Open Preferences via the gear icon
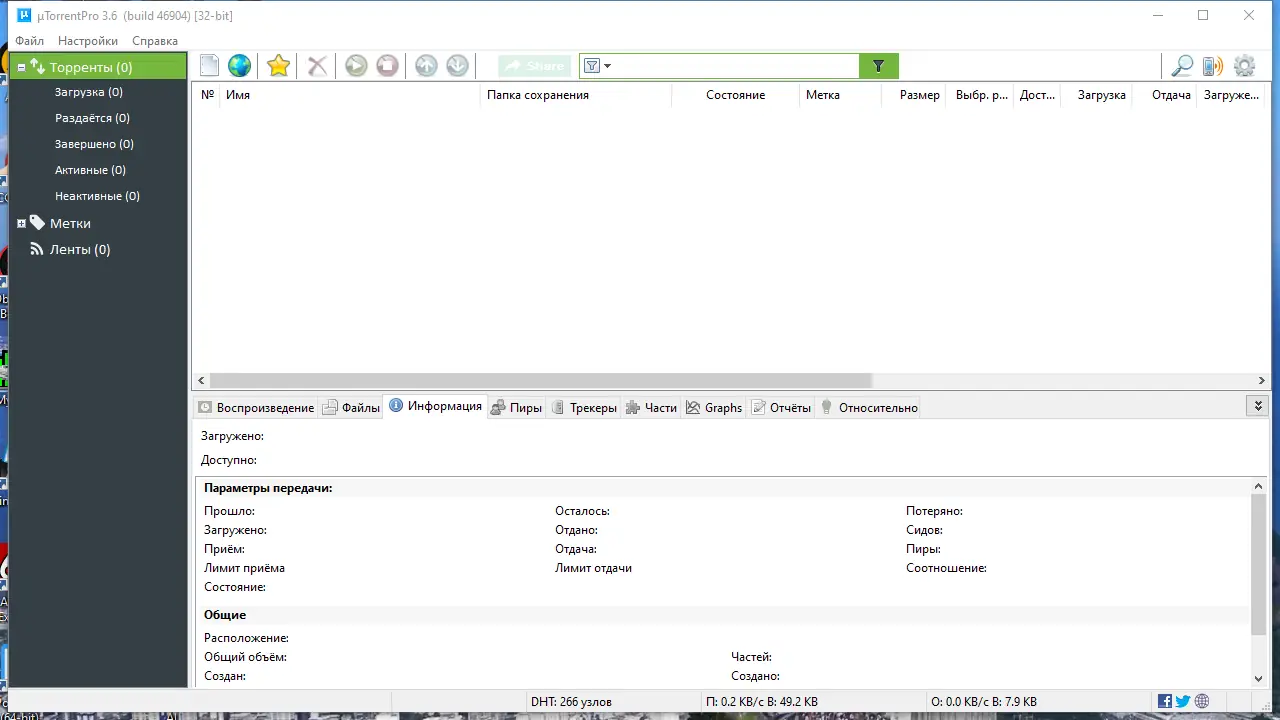The height and width of the screenshot is (720, 1280). [1244, 66]
